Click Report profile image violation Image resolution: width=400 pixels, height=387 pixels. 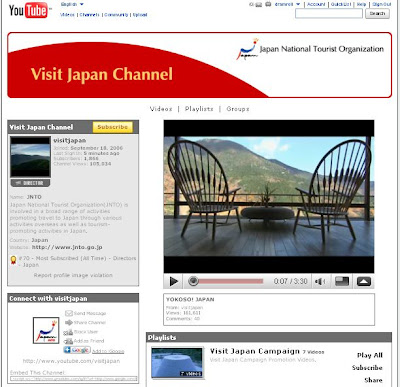click(73, 275)
